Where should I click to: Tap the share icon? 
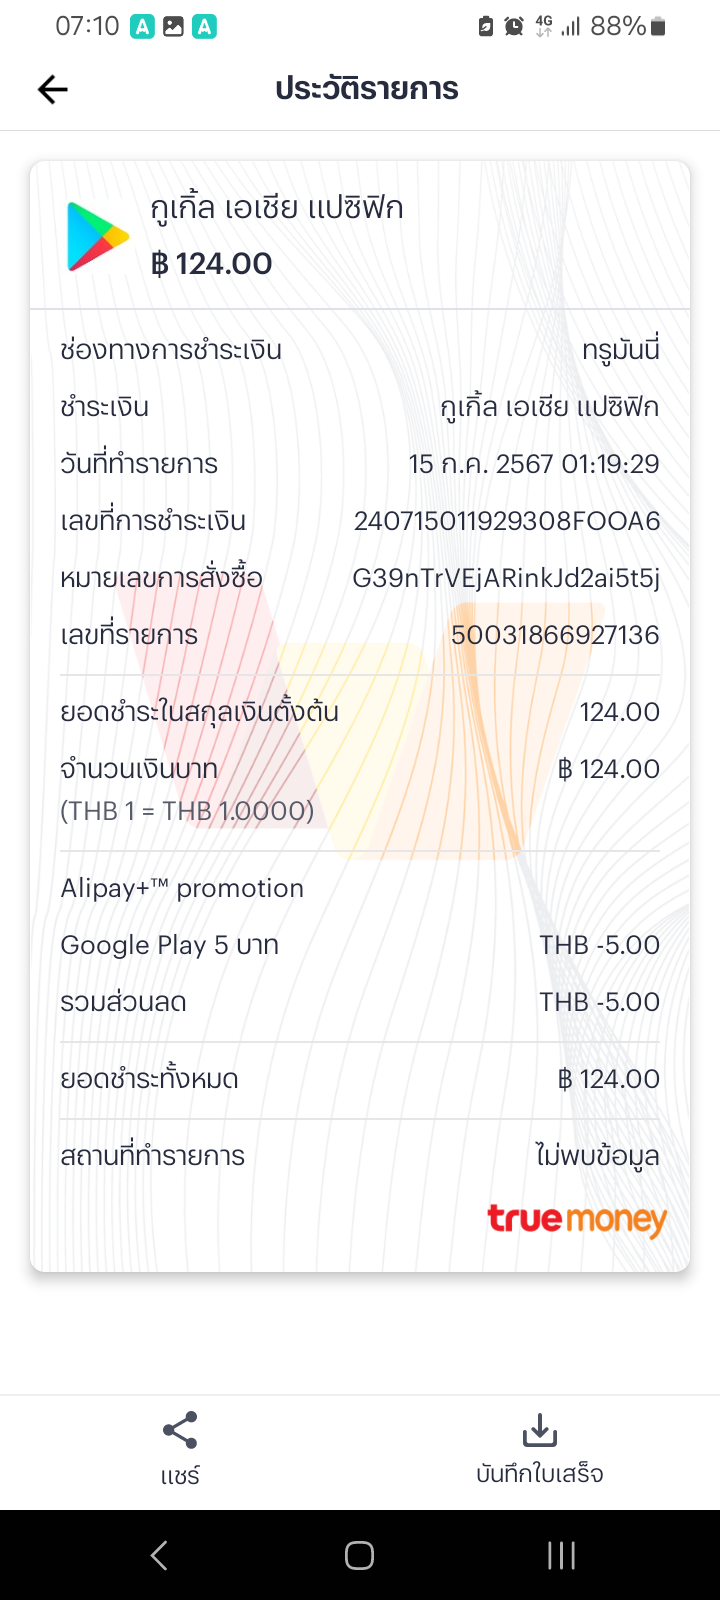pos(180,1430)
